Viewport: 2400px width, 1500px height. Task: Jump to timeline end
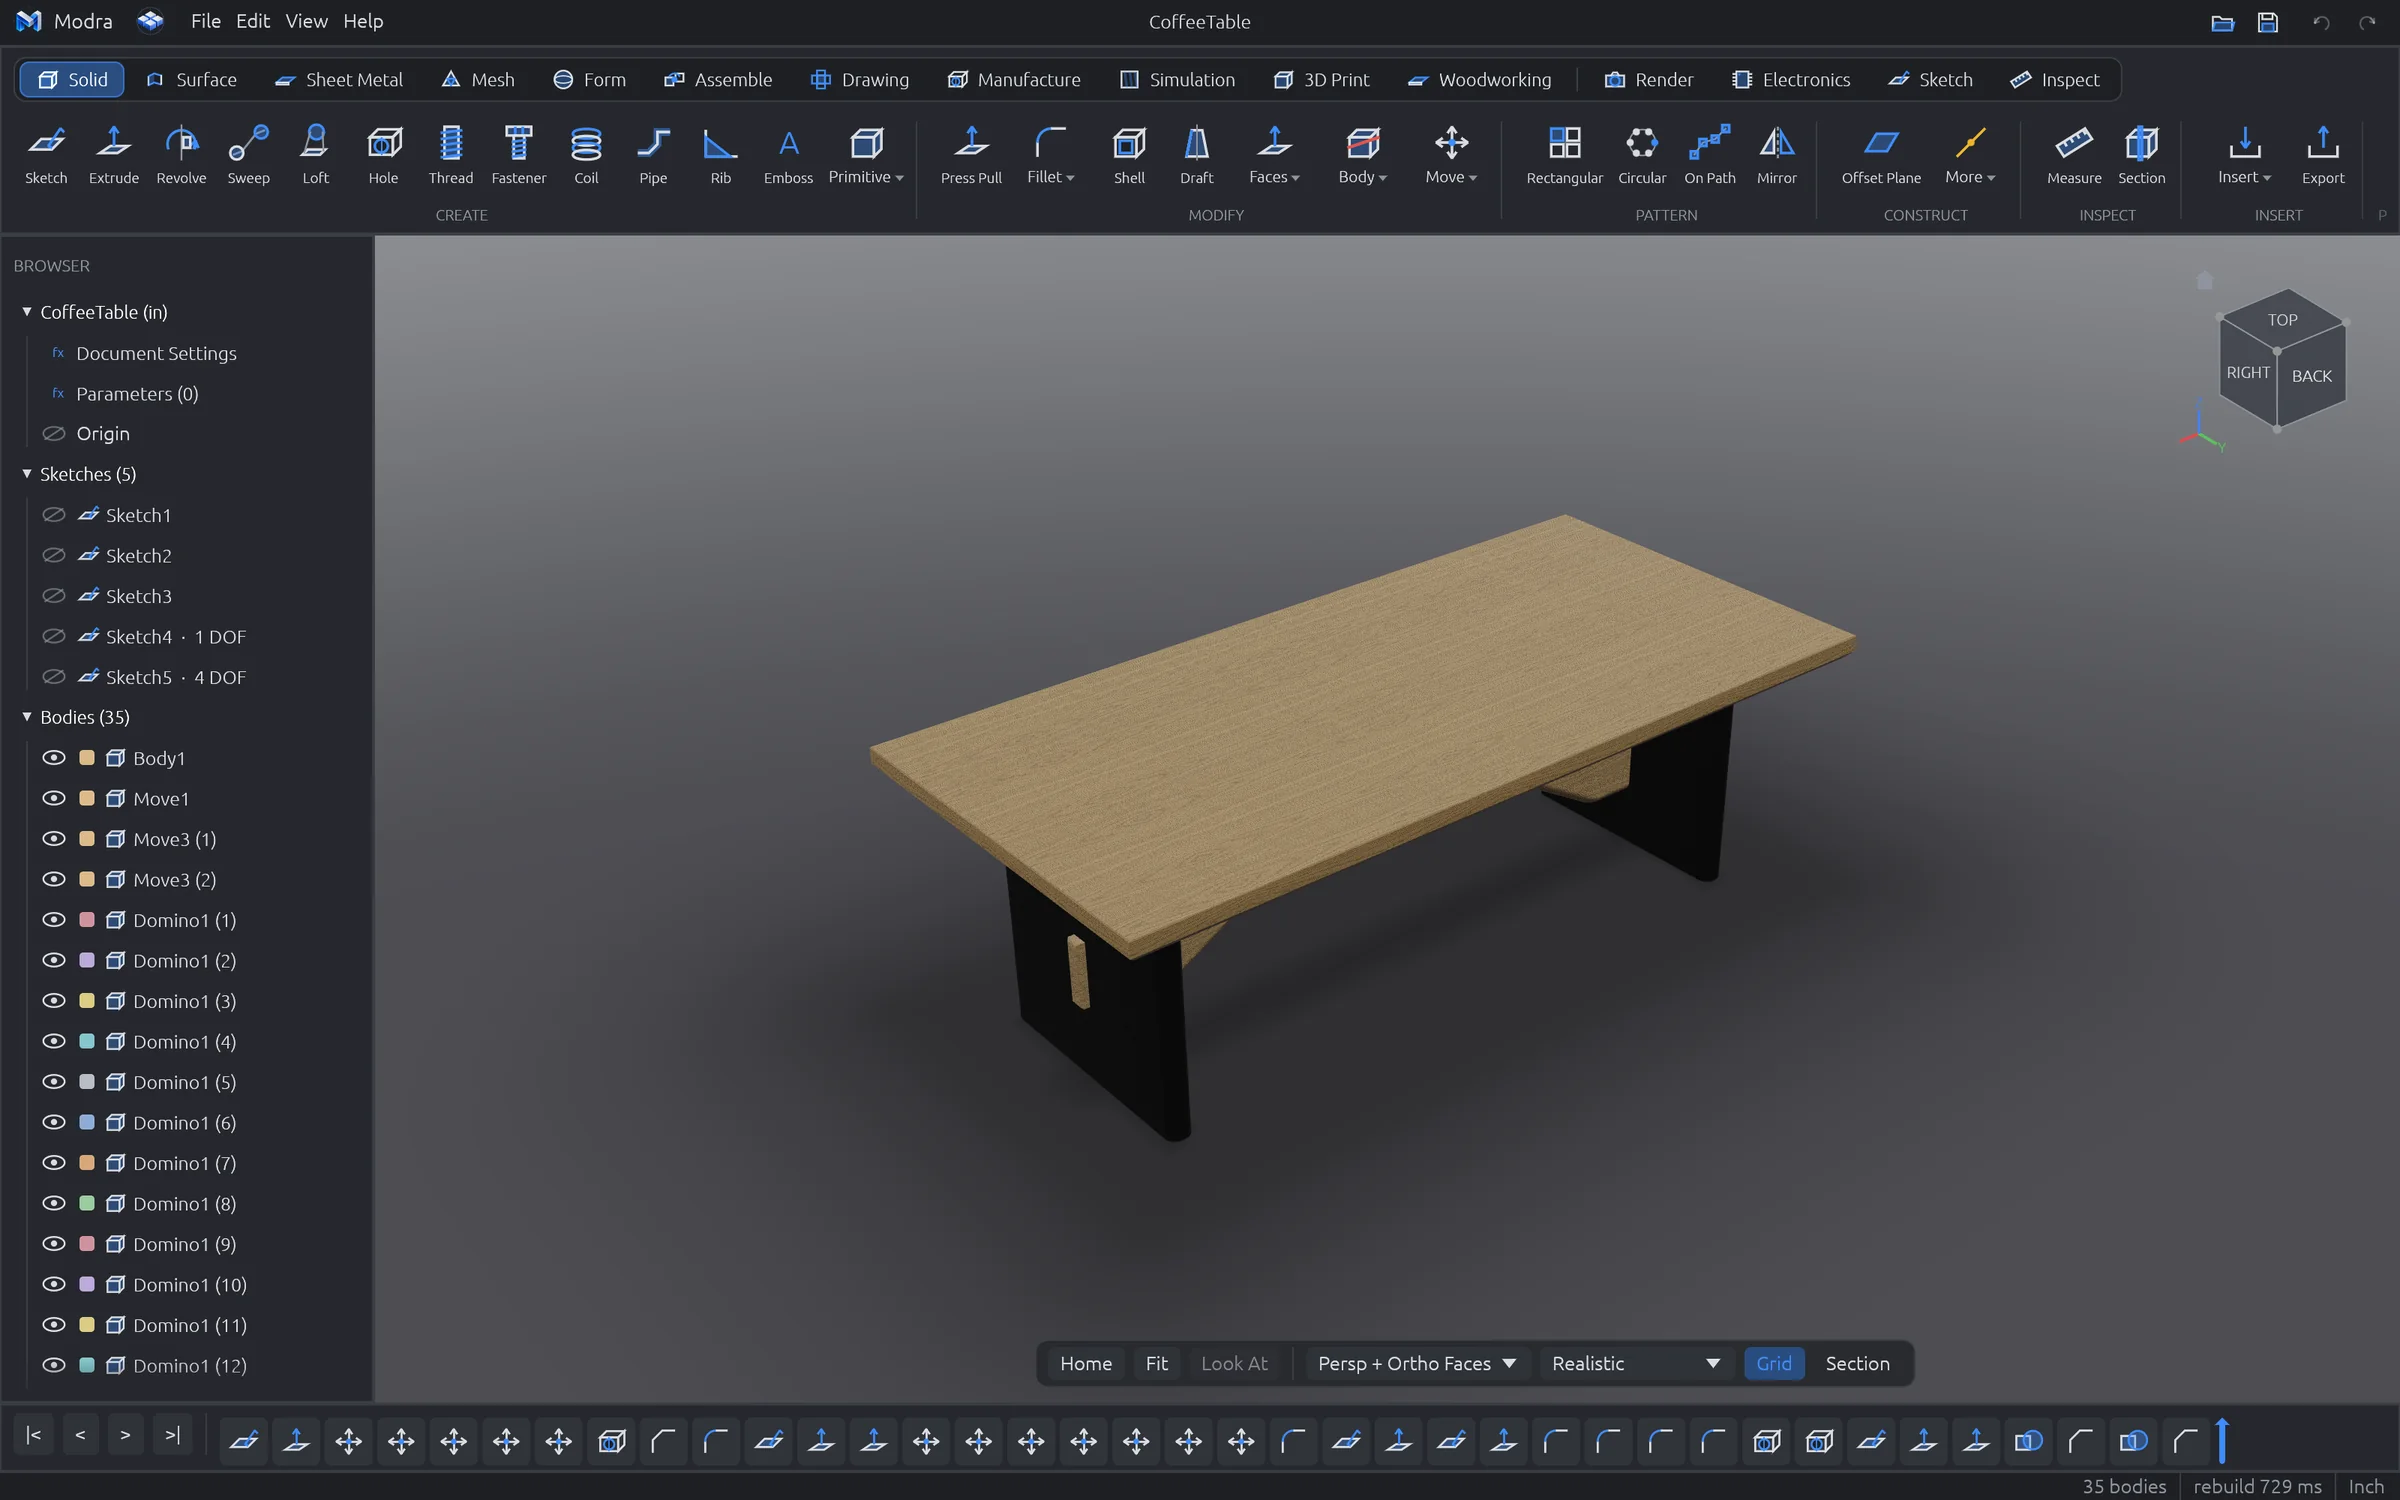[x=172, y=1435]
